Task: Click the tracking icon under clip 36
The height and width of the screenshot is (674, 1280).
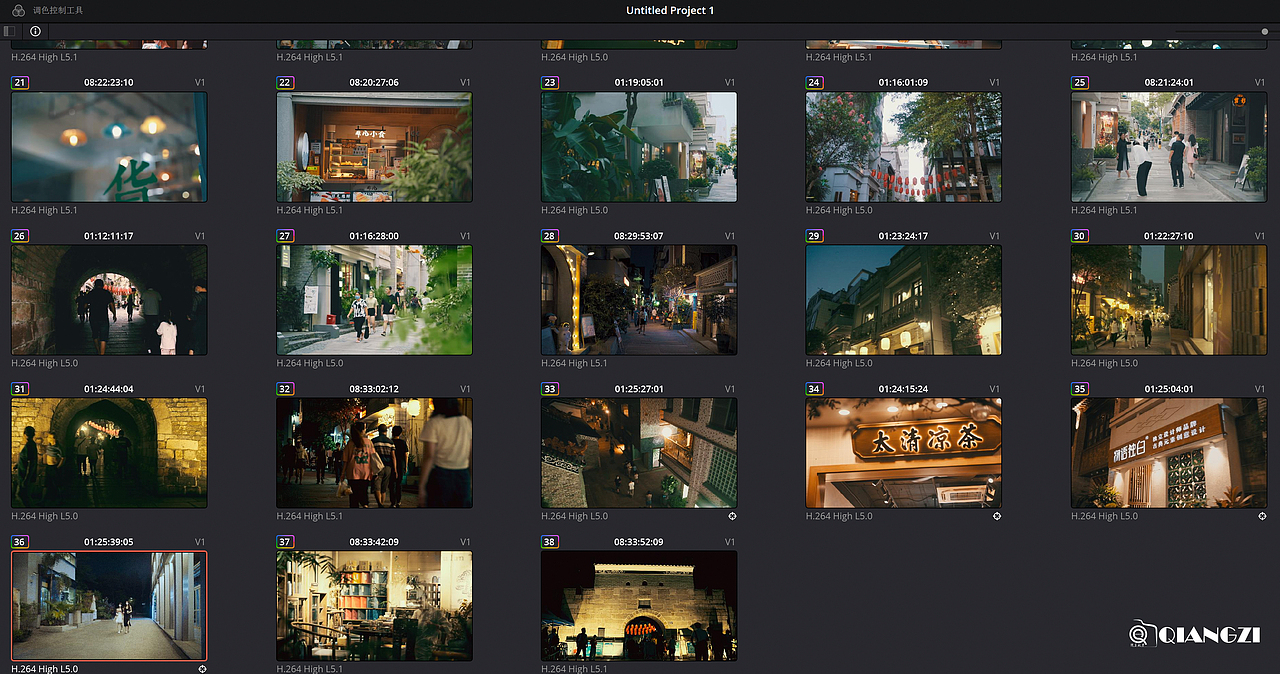Action: [x=203, y=668]
